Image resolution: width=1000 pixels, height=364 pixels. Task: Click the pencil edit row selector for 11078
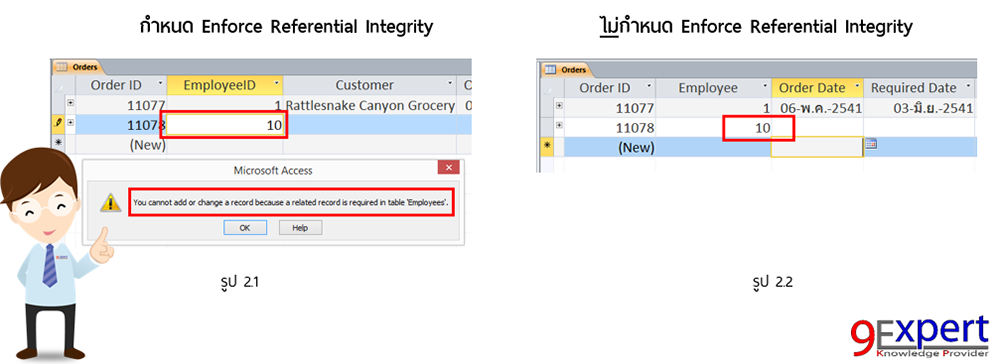click(x=57, y=124)
